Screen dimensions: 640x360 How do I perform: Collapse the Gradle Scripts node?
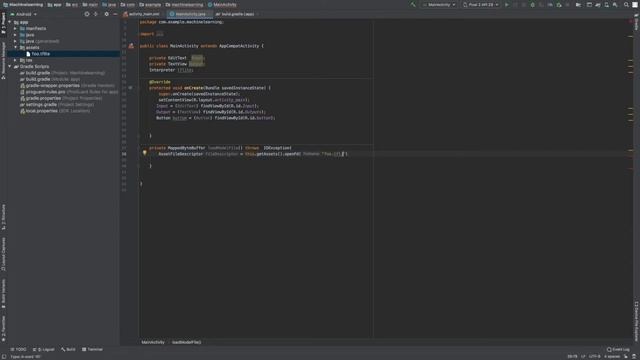point(10,67)
